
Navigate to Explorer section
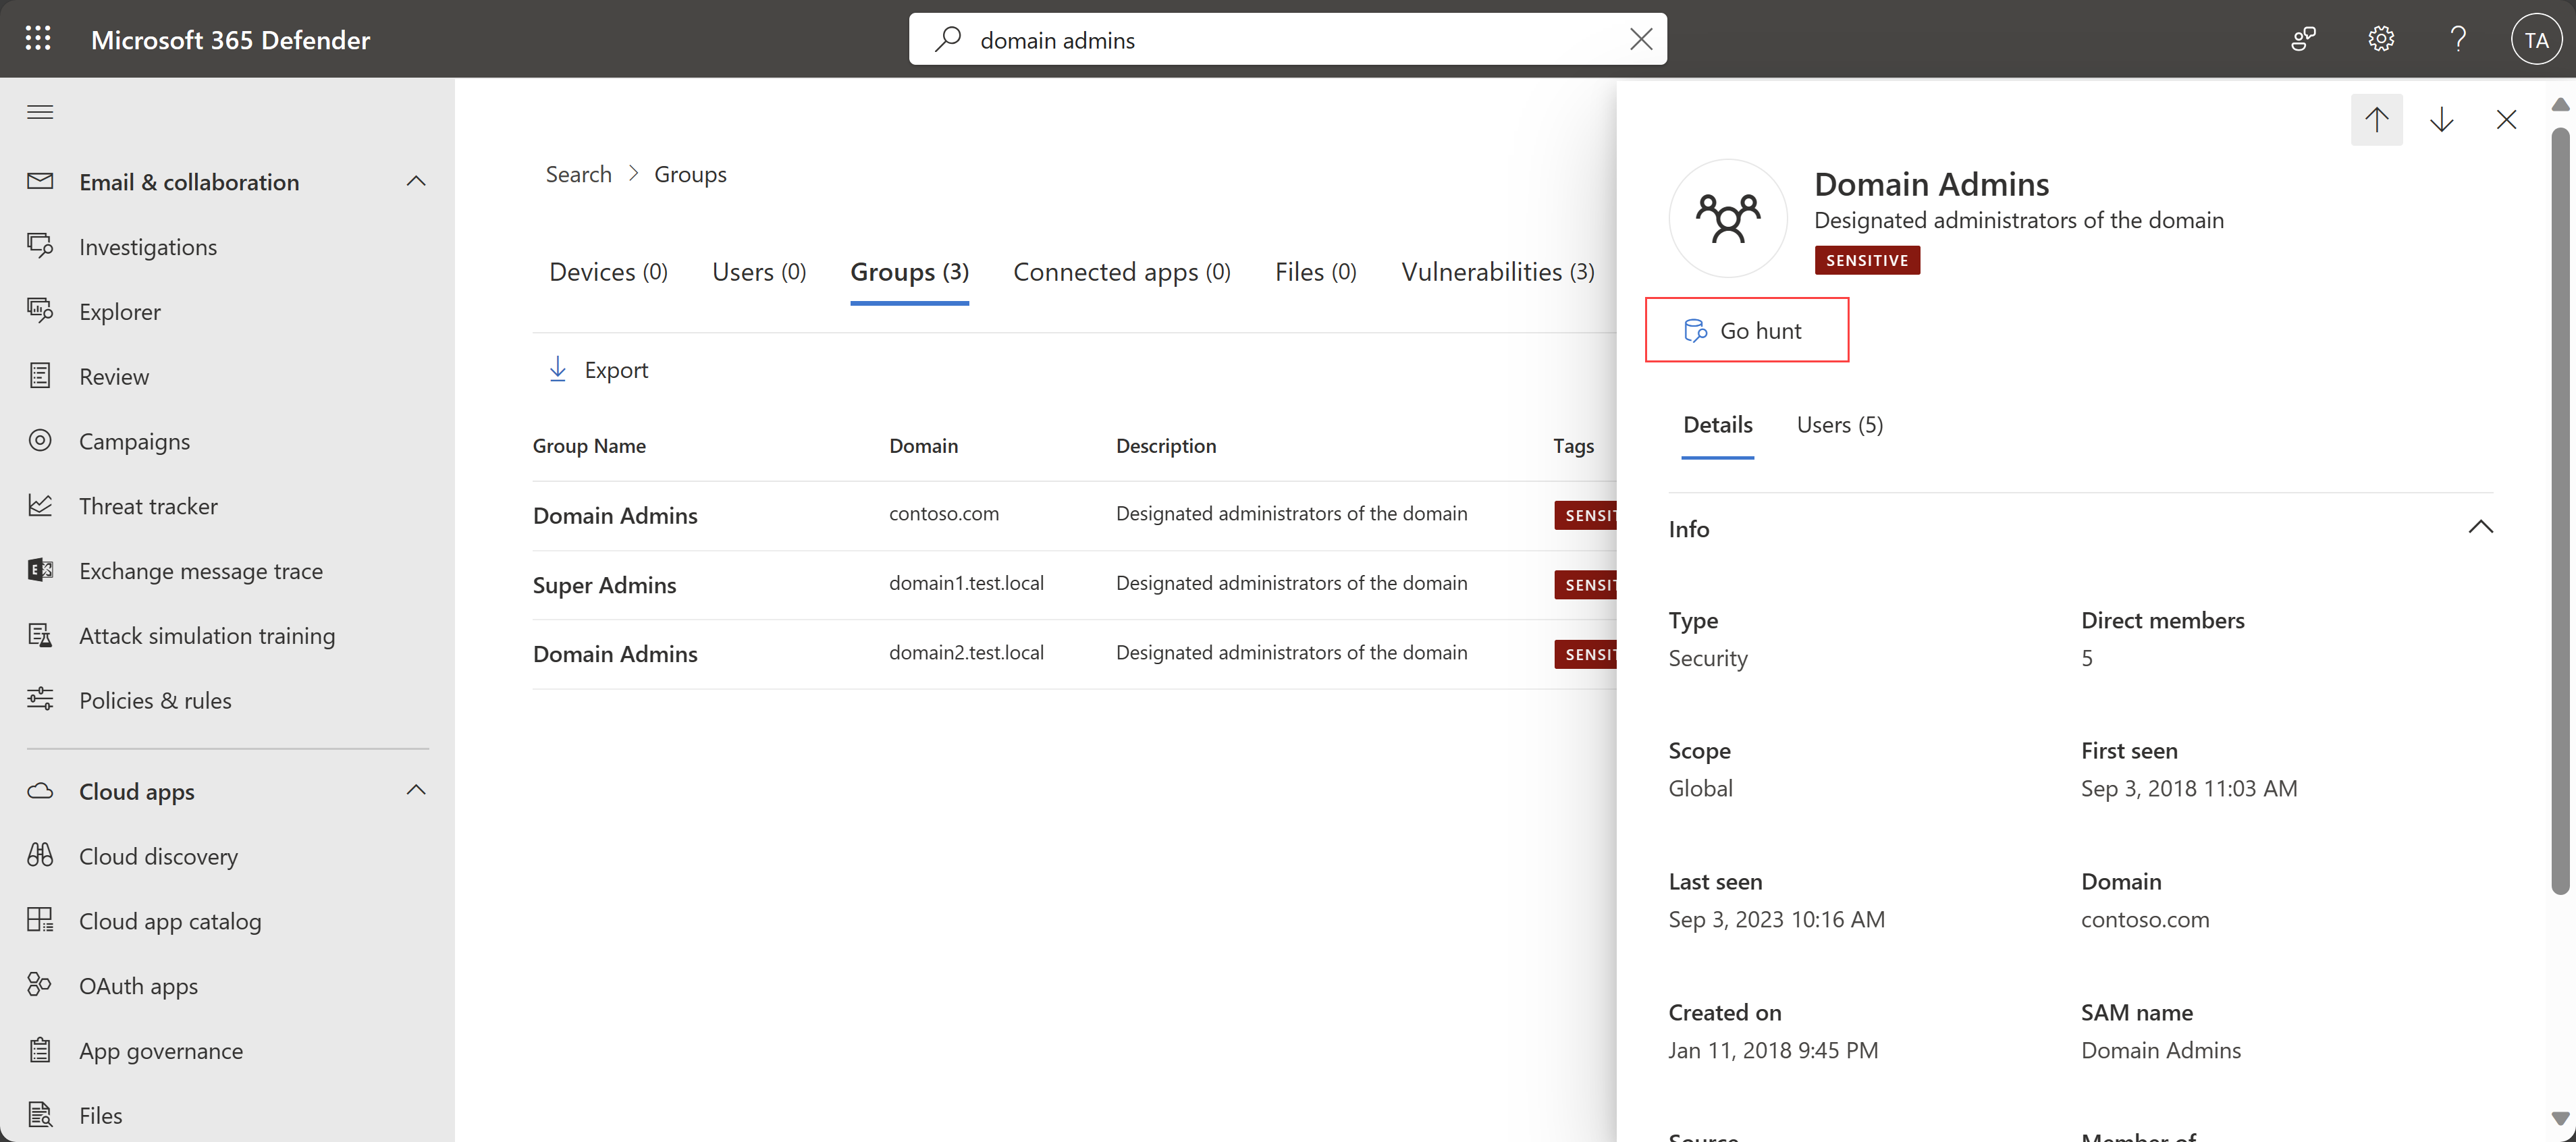(x=118, y=309)
